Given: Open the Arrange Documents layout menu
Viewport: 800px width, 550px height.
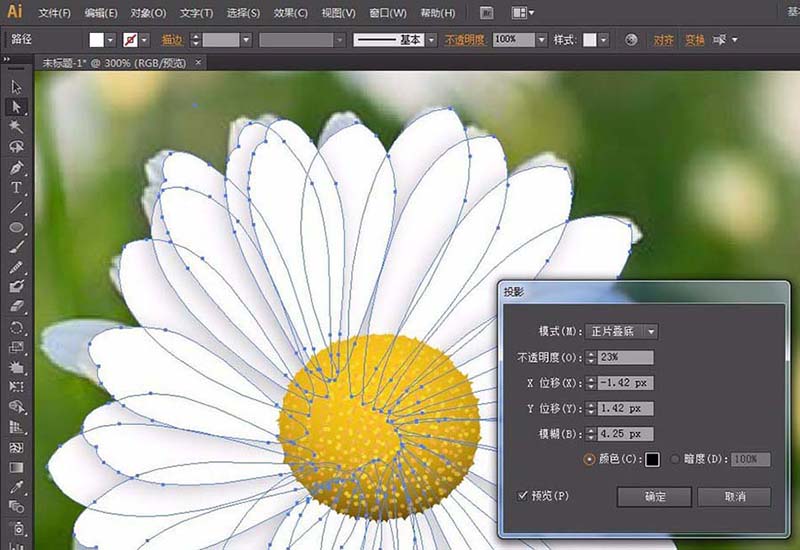Looking at the screenshot, I should (522, 13).
